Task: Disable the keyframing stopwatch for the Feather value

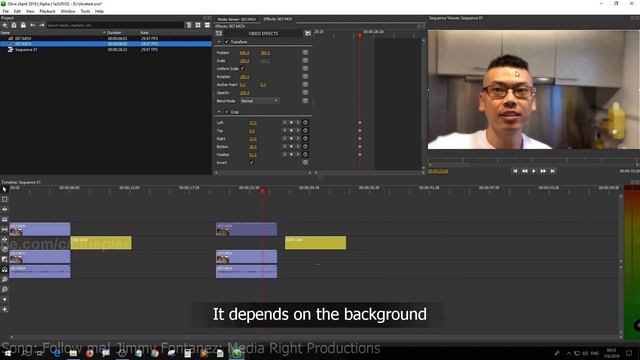Action: (x=305, y=154)
